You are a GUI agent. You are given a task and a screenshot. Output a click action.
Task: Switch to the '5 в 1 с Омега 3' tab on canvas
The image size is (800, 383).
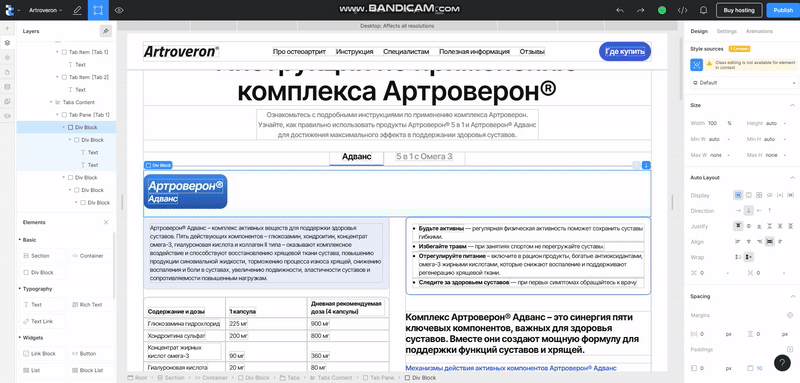click(424, 157)
